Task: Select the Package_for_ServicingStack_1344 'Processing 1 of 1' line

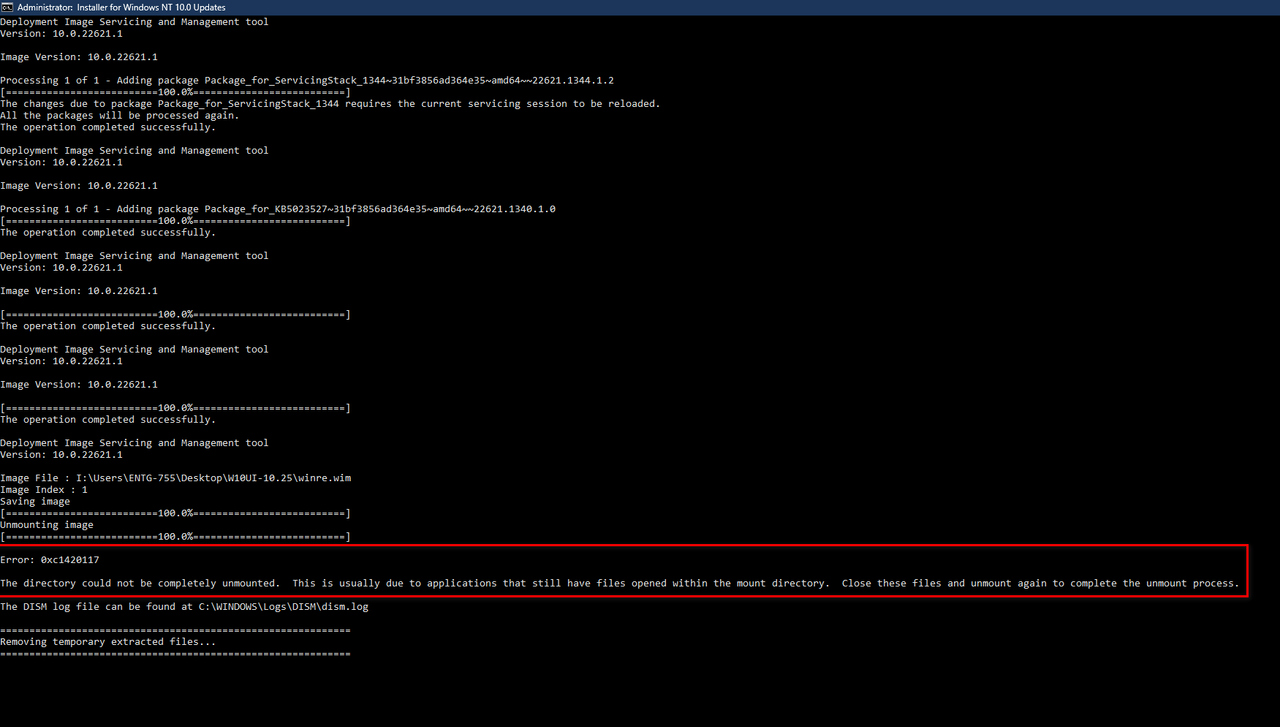Action: (307, 80)
